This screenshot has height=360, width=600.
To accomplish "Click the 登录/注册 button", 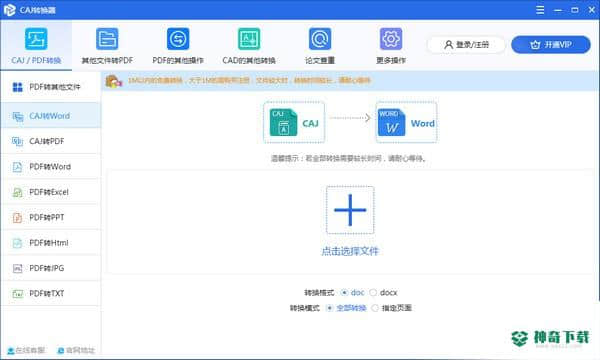I will tap(466, 45).
